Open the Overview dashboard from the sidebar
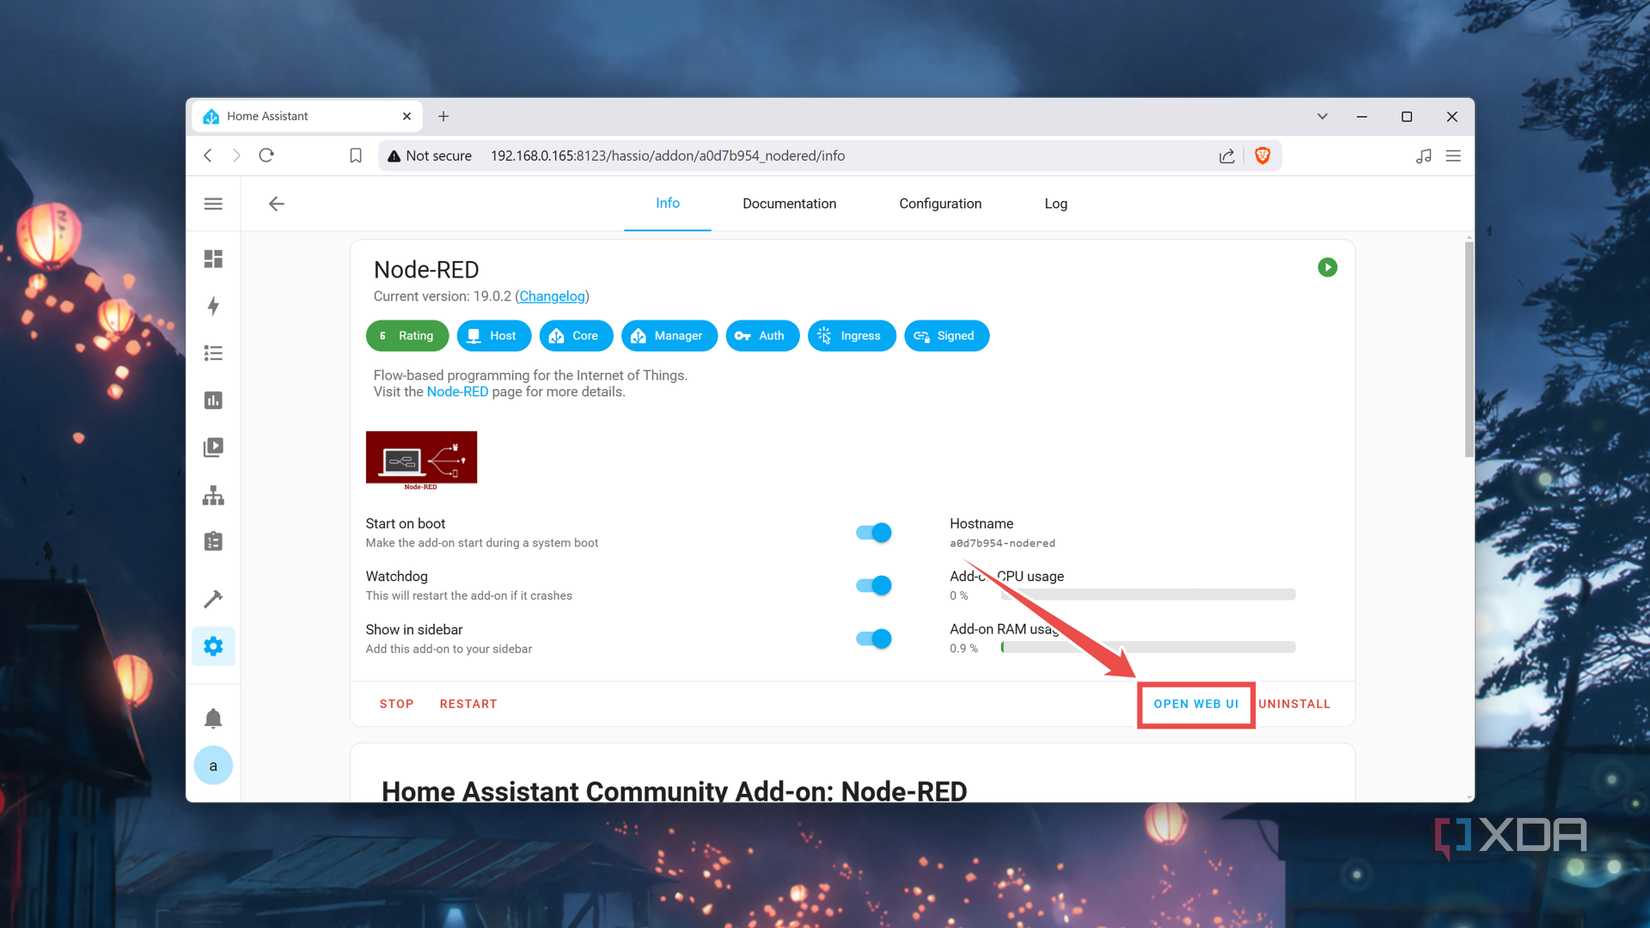 click(x=213, y=258)
